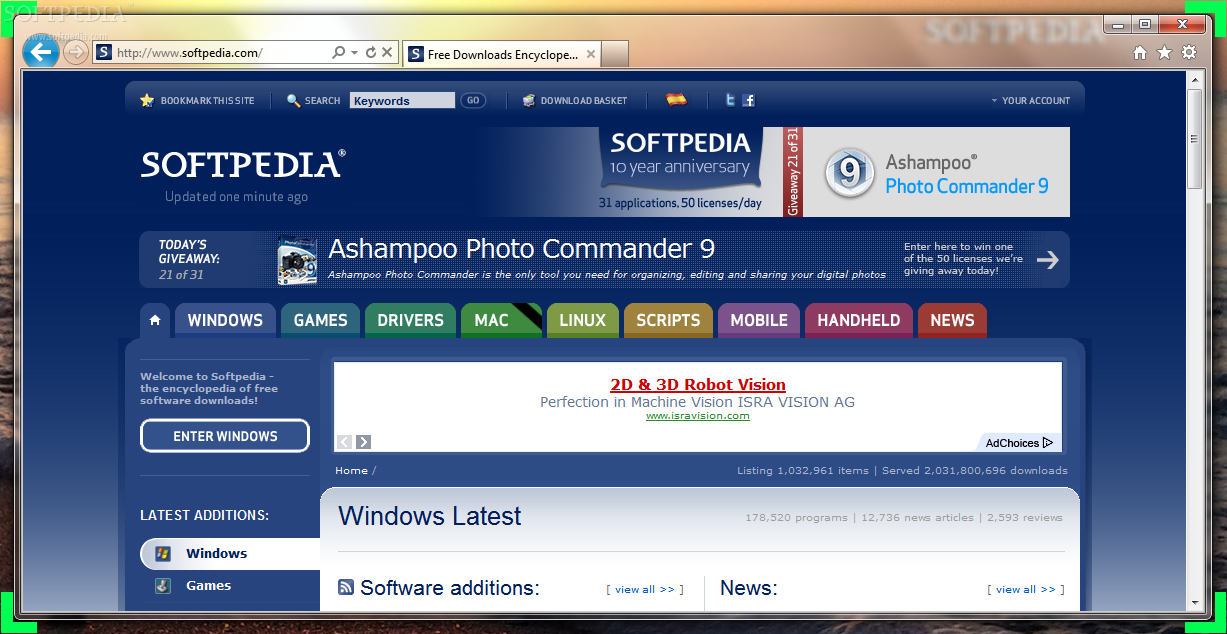Open the www.isravision.com link
Viewport: 1227px width, 634px height.
[697, 416]
